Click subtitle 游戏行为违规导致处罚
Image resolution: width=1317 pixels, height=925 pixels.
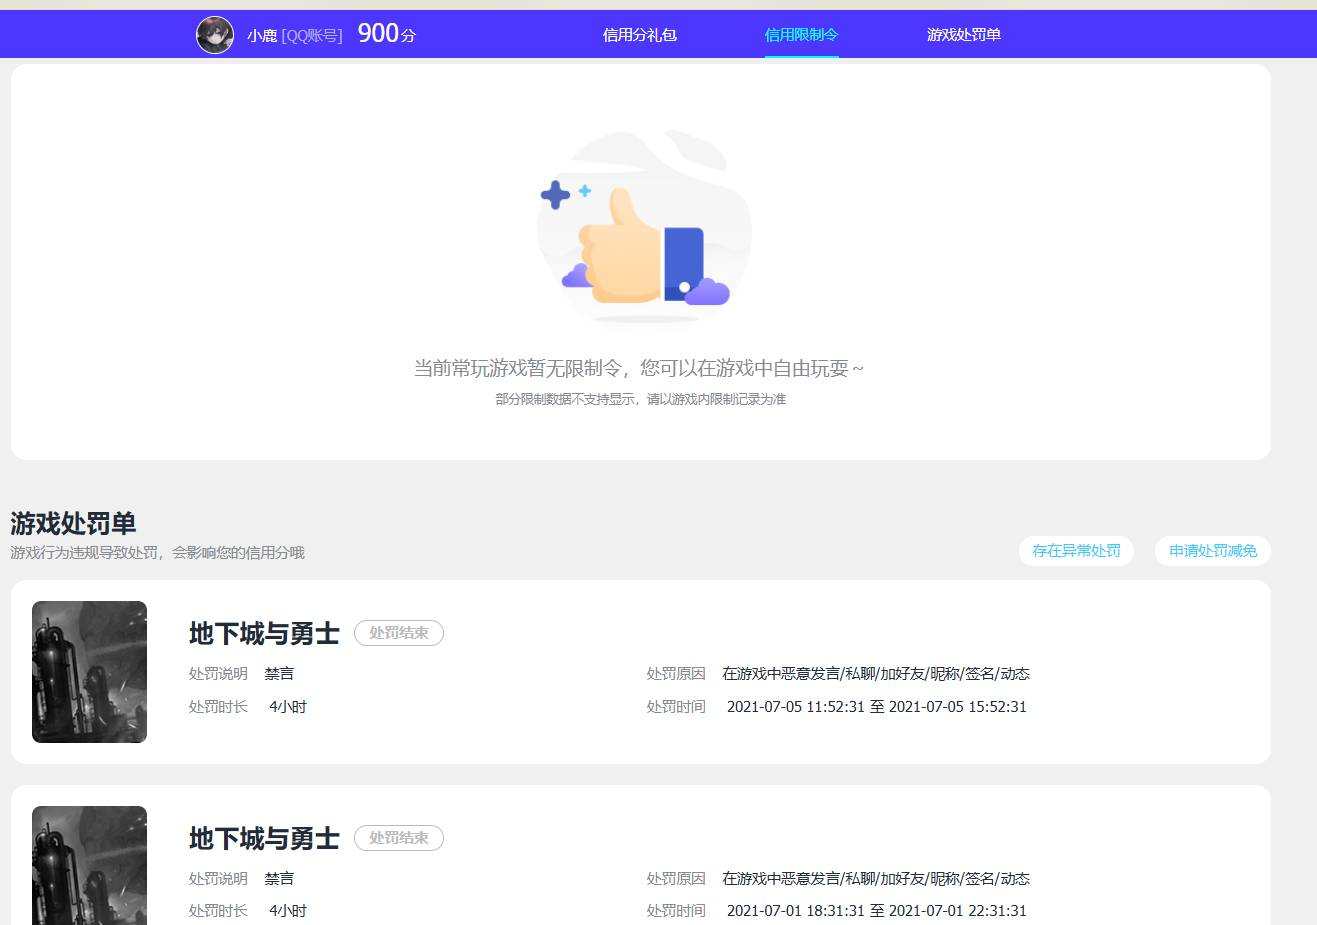click(157, 553)
